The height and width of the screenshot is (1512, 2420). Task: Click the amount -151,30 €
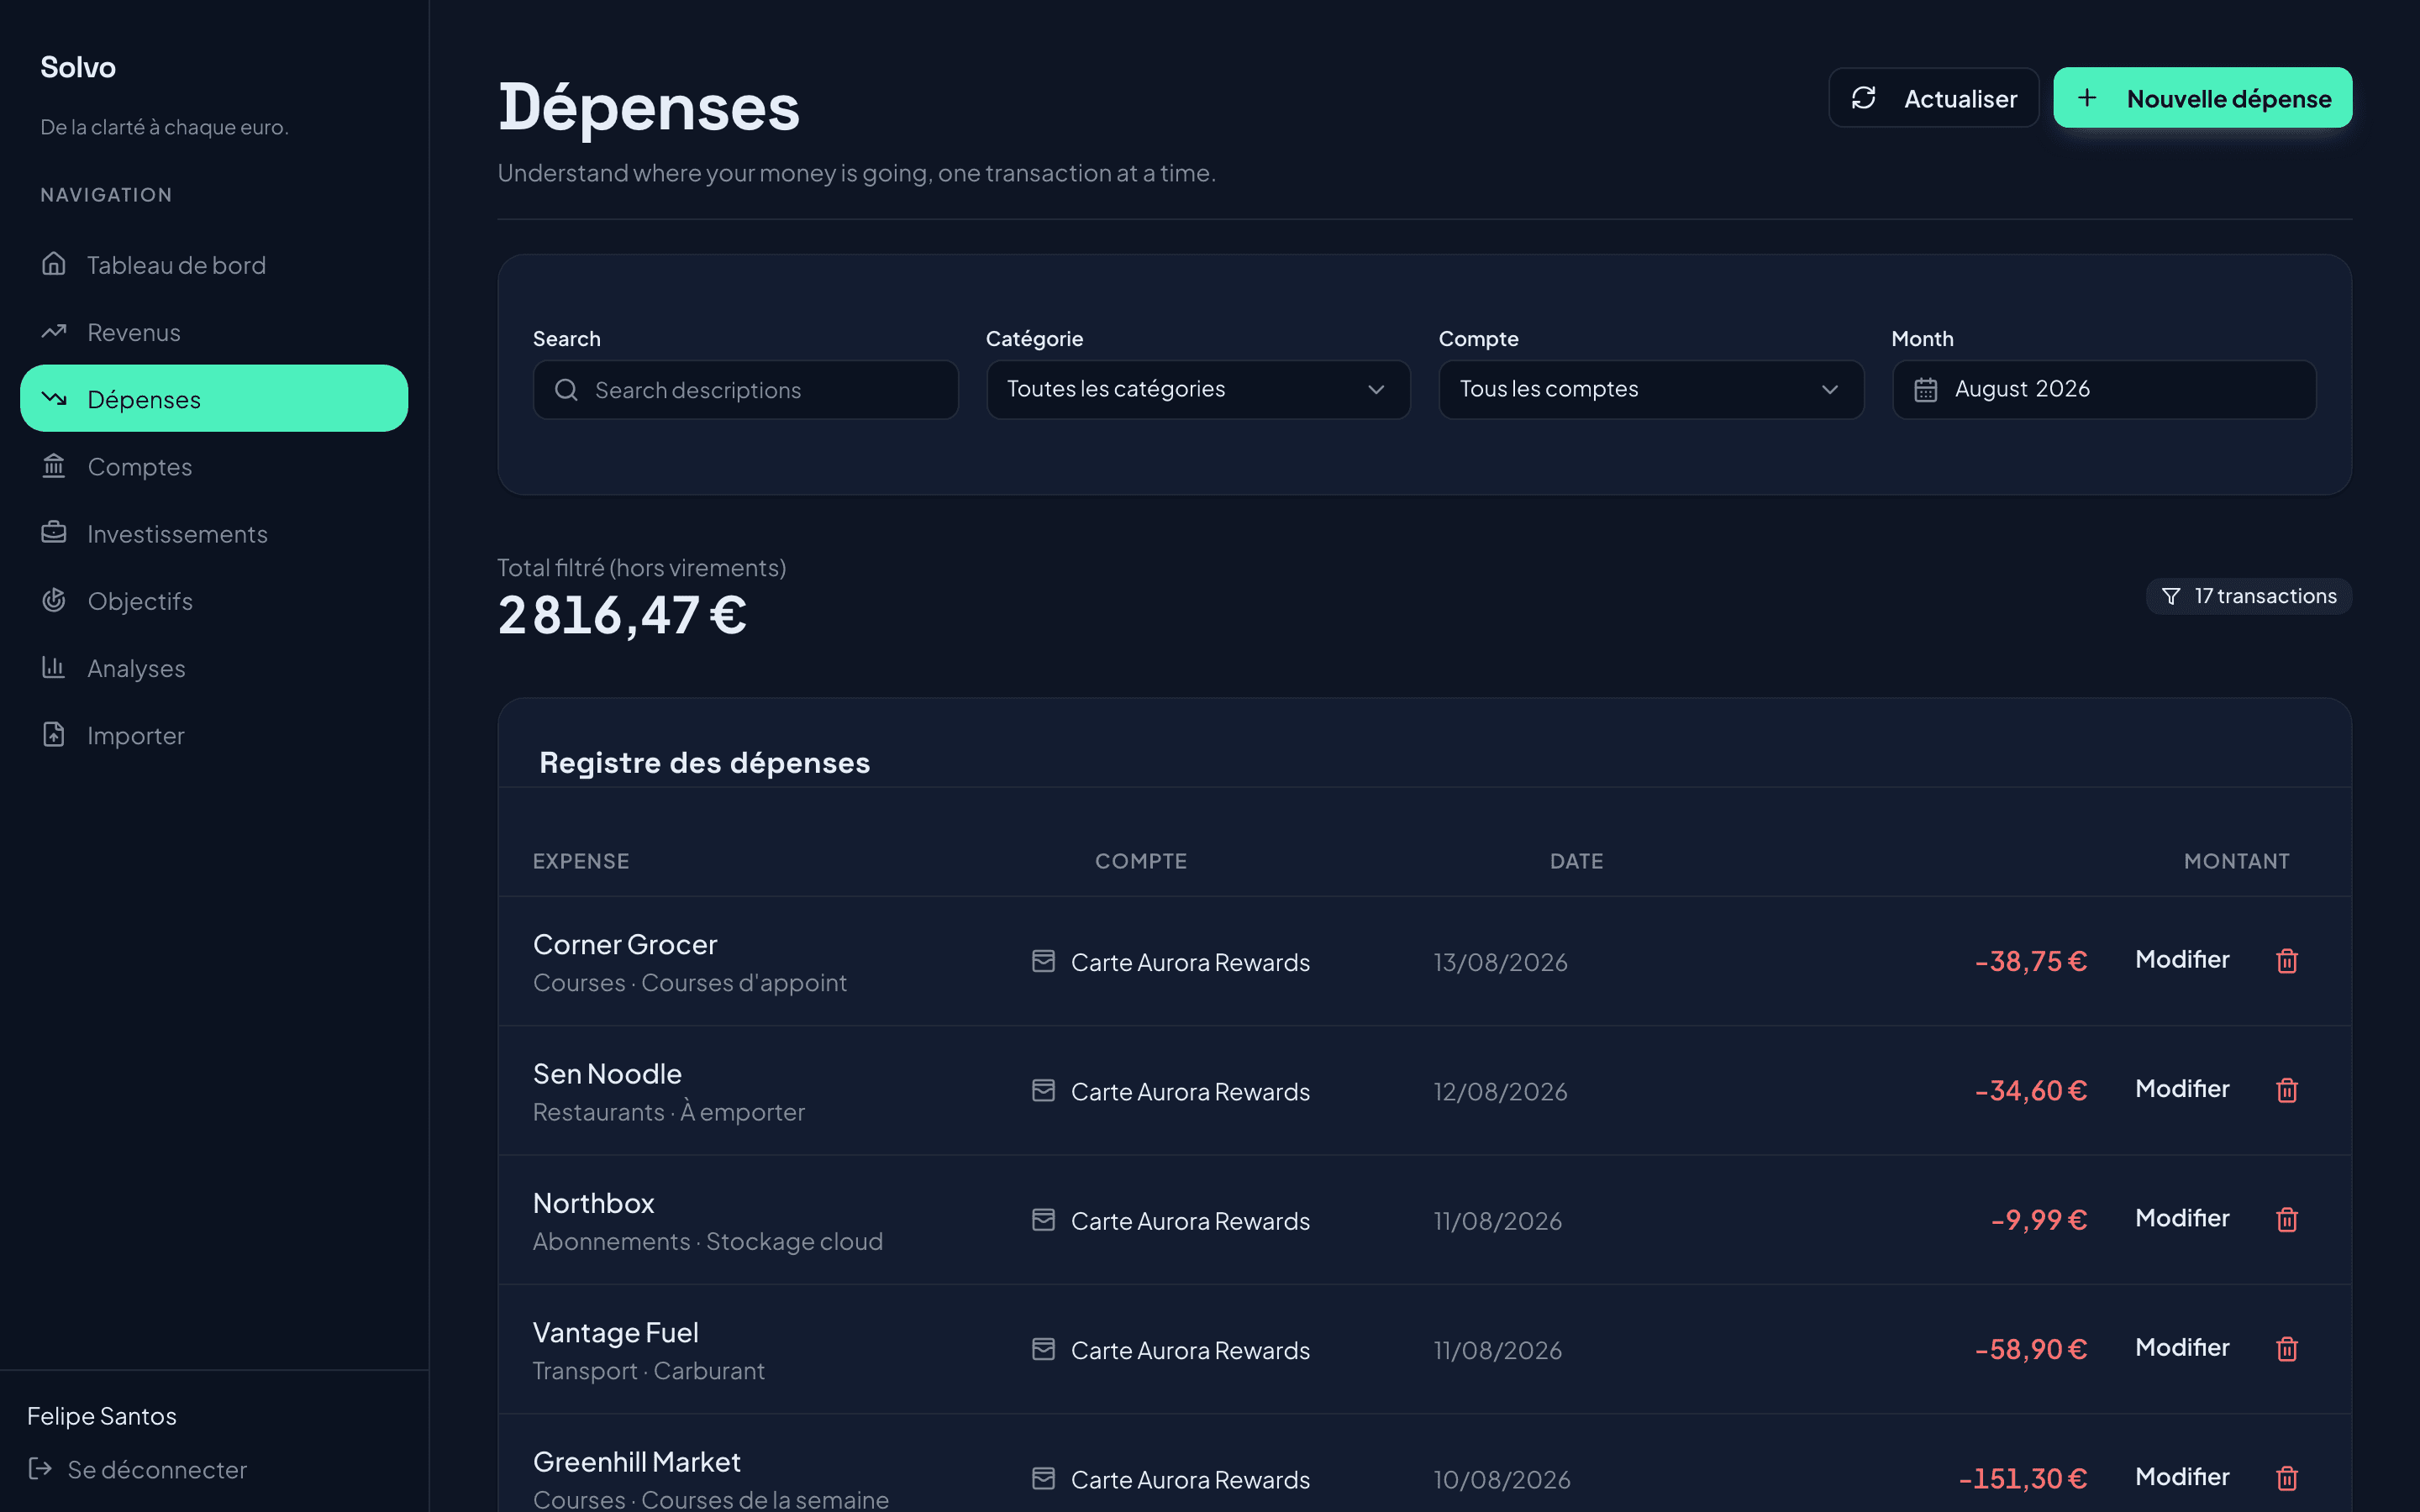point(2022,1478)
